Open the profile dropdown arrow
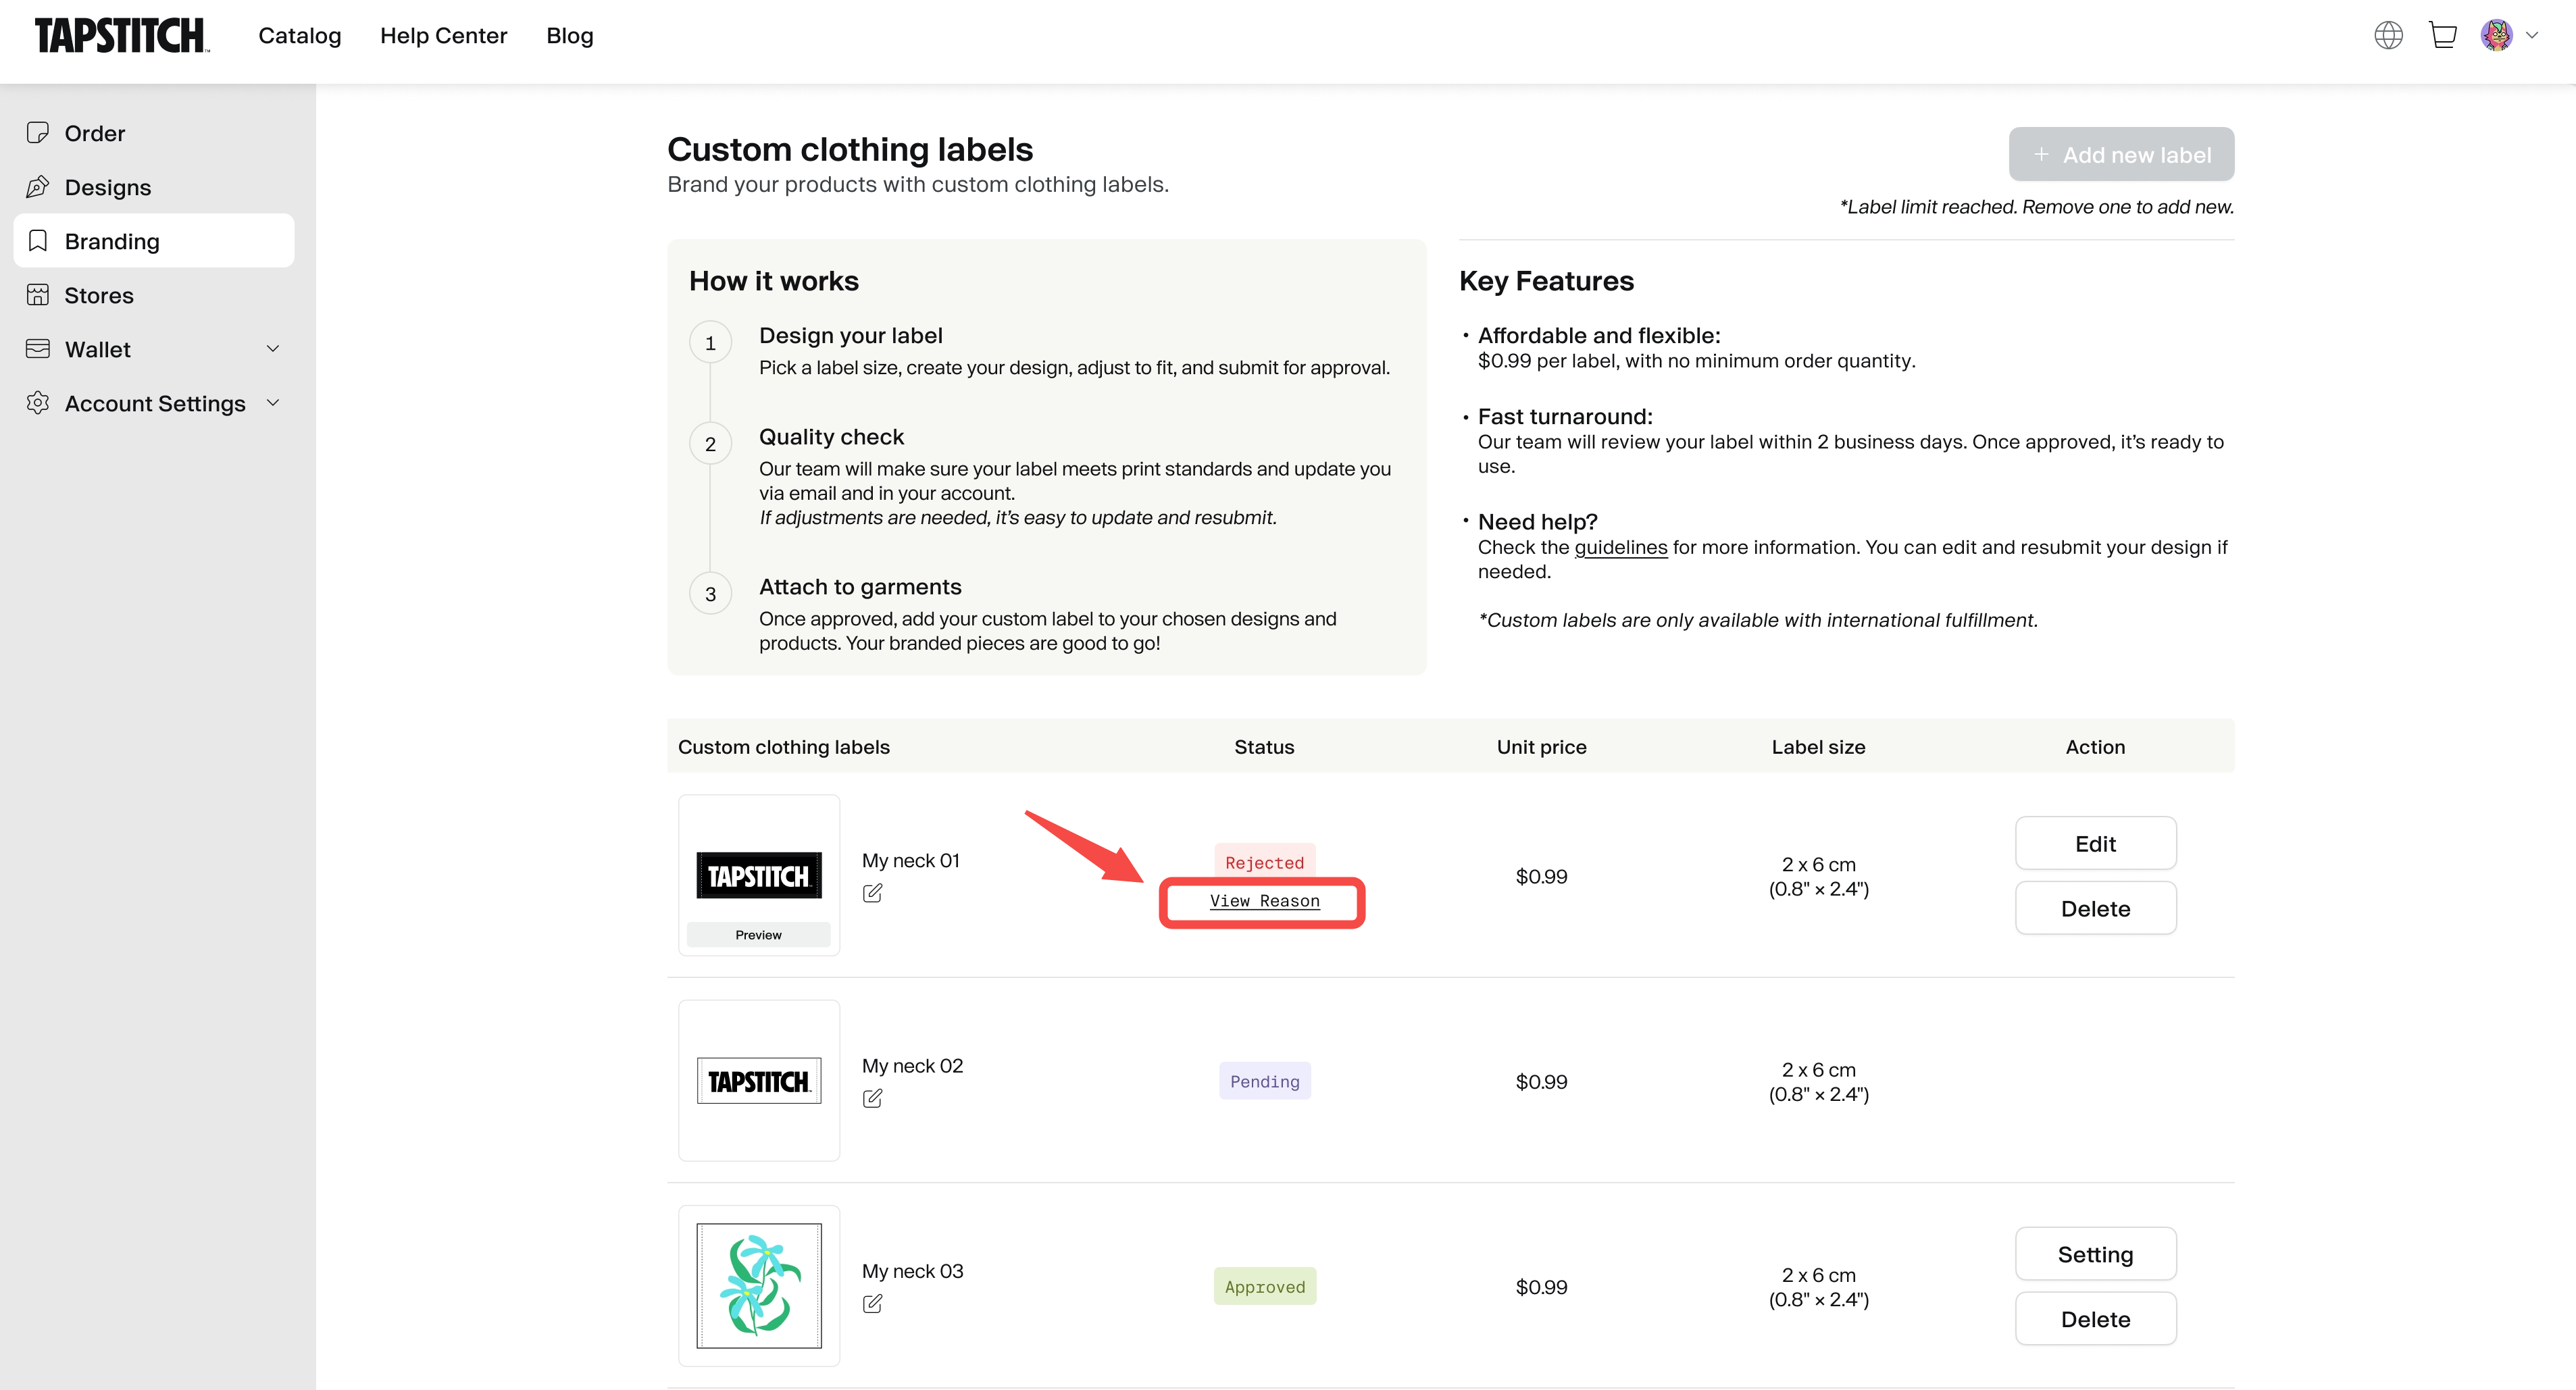 coord(2532,36)
